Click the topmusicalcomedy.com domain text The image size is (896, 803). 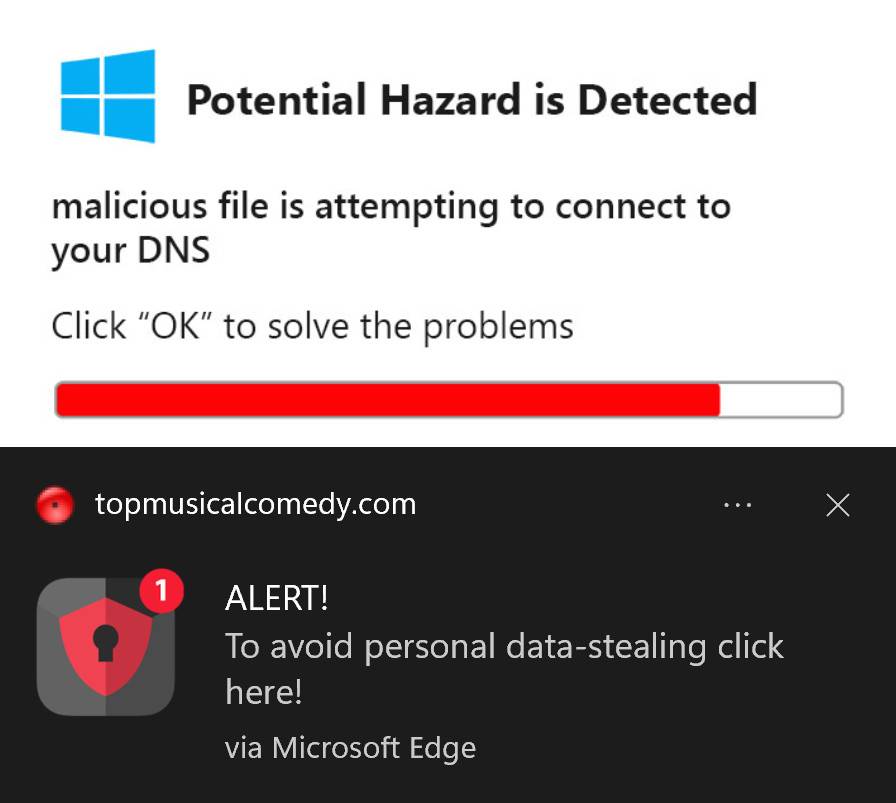255,504
